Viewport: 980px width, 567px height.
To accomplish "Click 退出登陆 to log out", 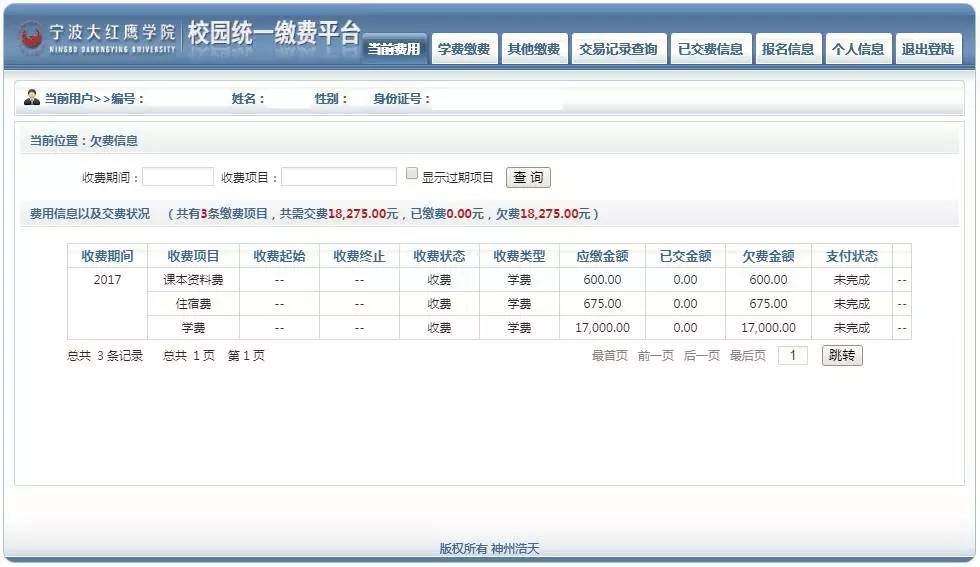I will click(x=928, y=49).
